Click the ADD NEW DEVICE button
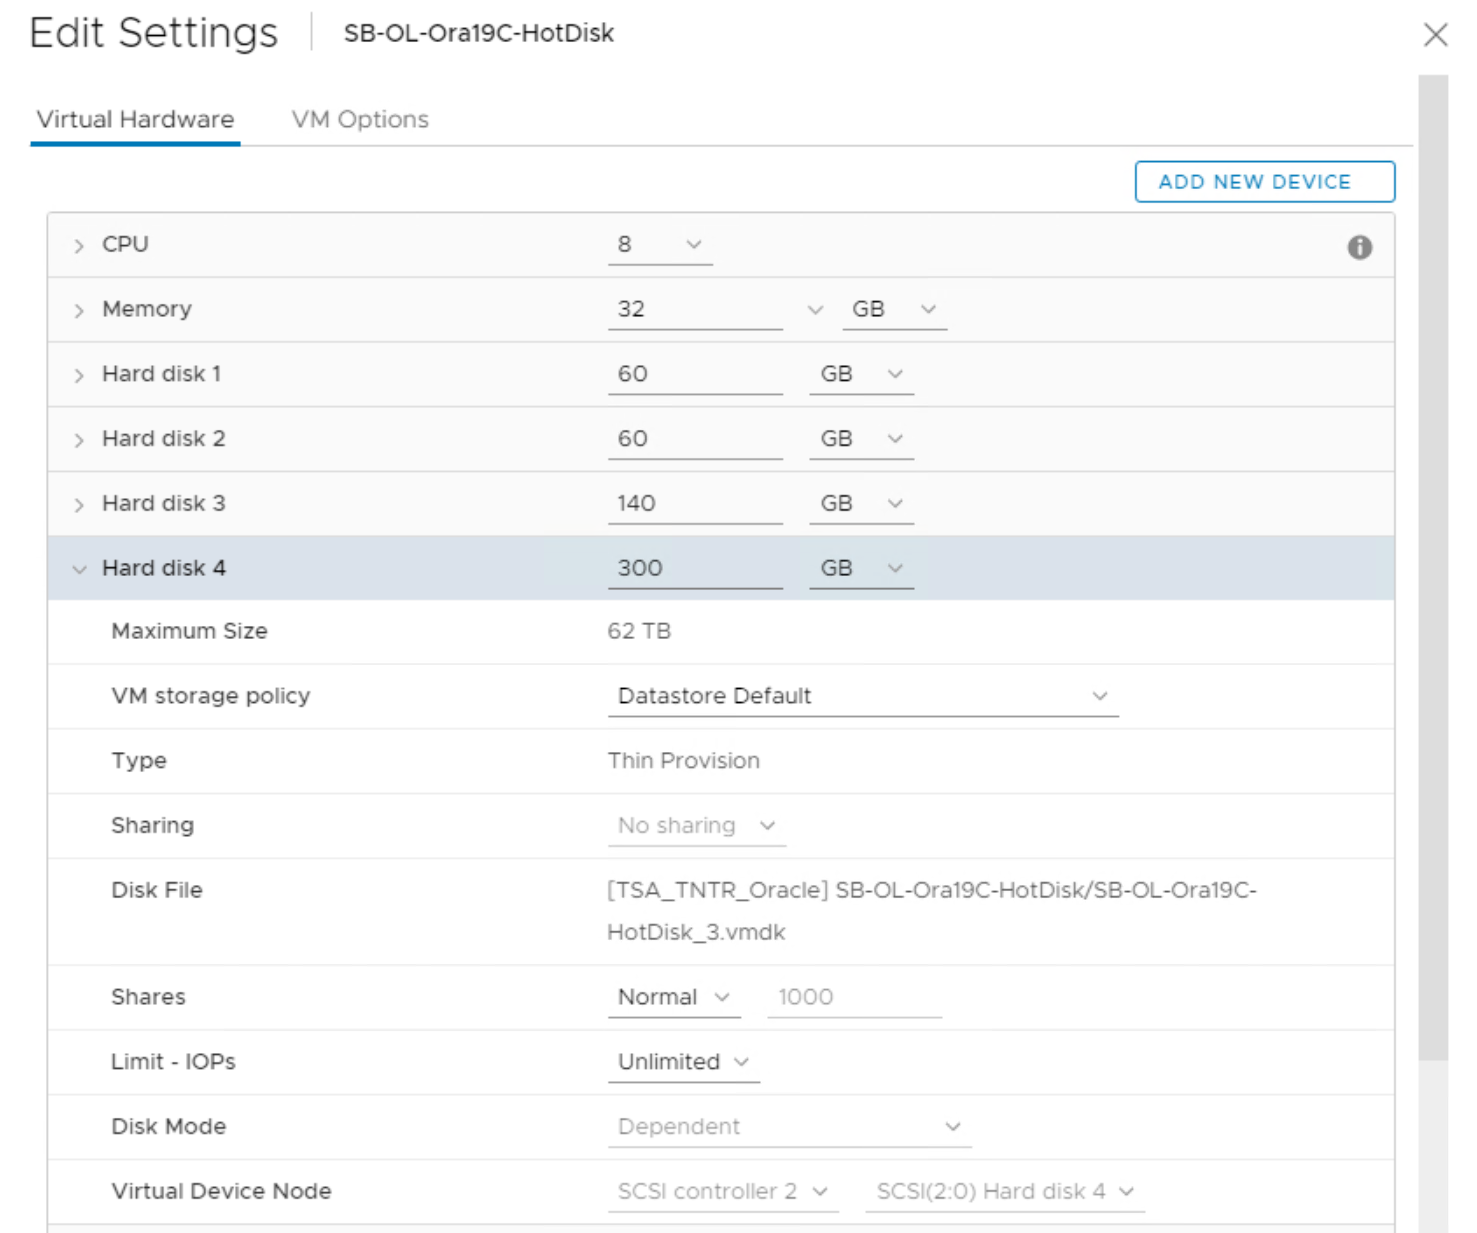 click(1264, 182)
